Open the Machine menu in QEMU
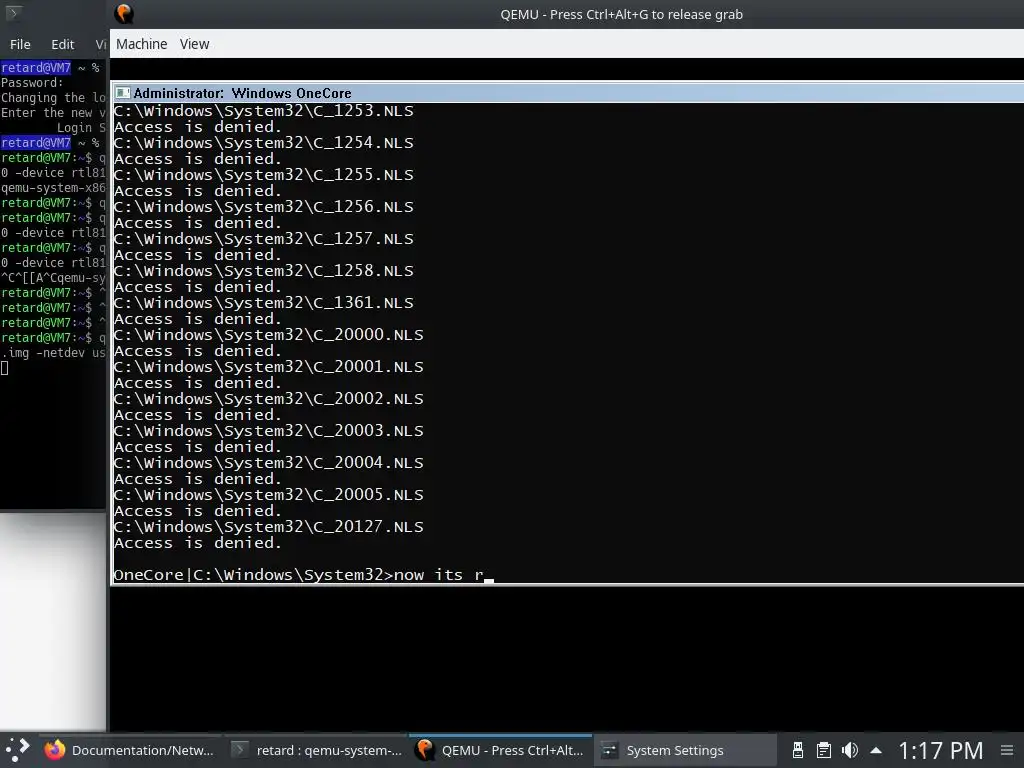This screenshot has height=768, width=1024. click(x=142, y=44)
